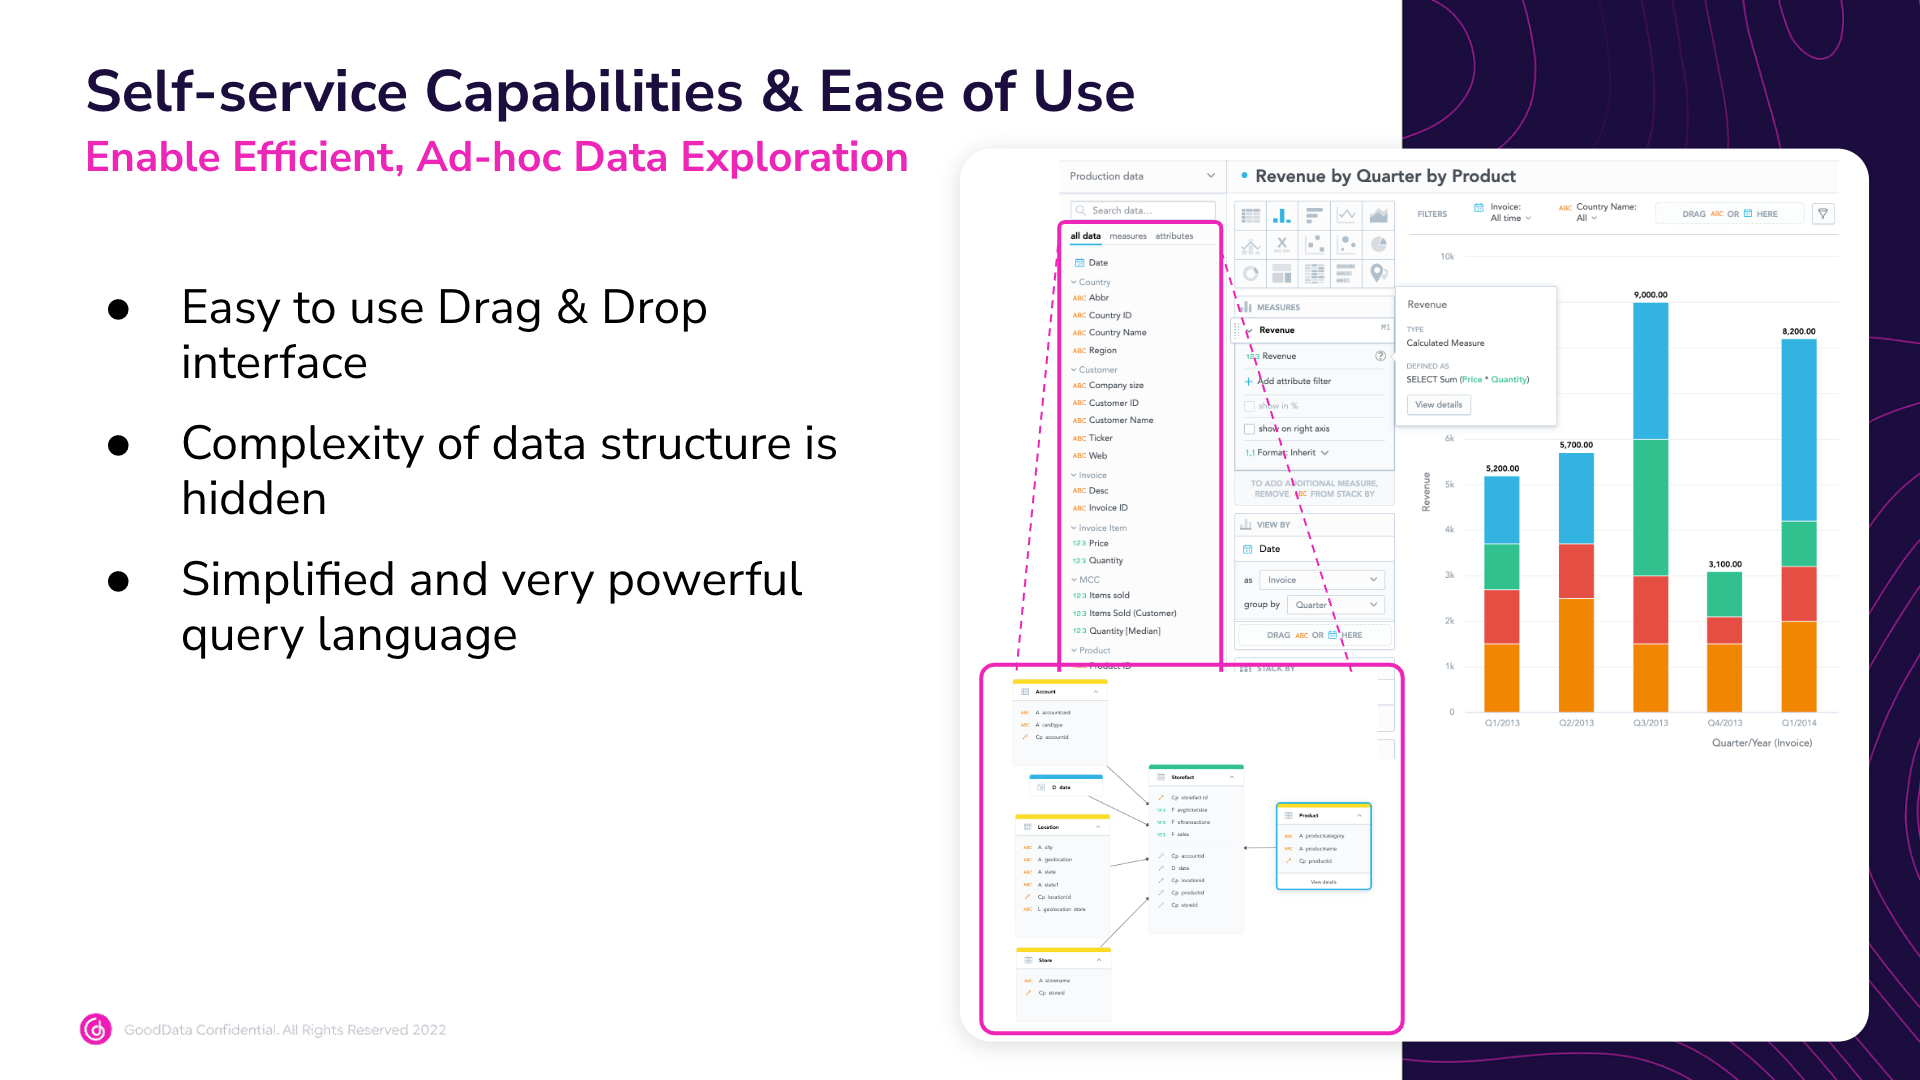
Task: Collapse the Revenue measure details
Action: coord(1249,330)
